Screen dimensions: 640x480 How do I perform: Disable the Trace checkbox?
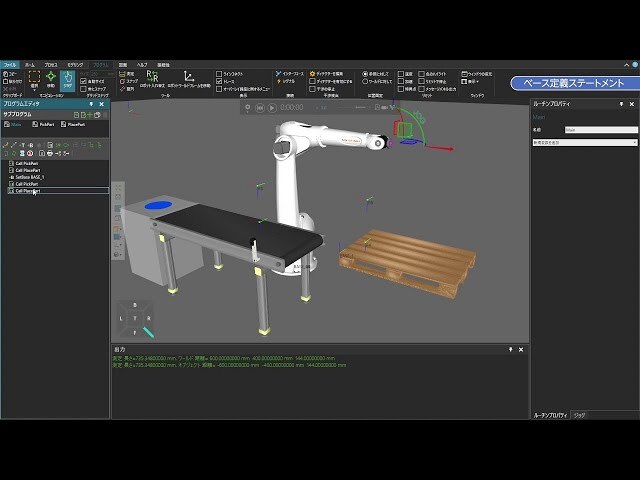tap(219, 81)
